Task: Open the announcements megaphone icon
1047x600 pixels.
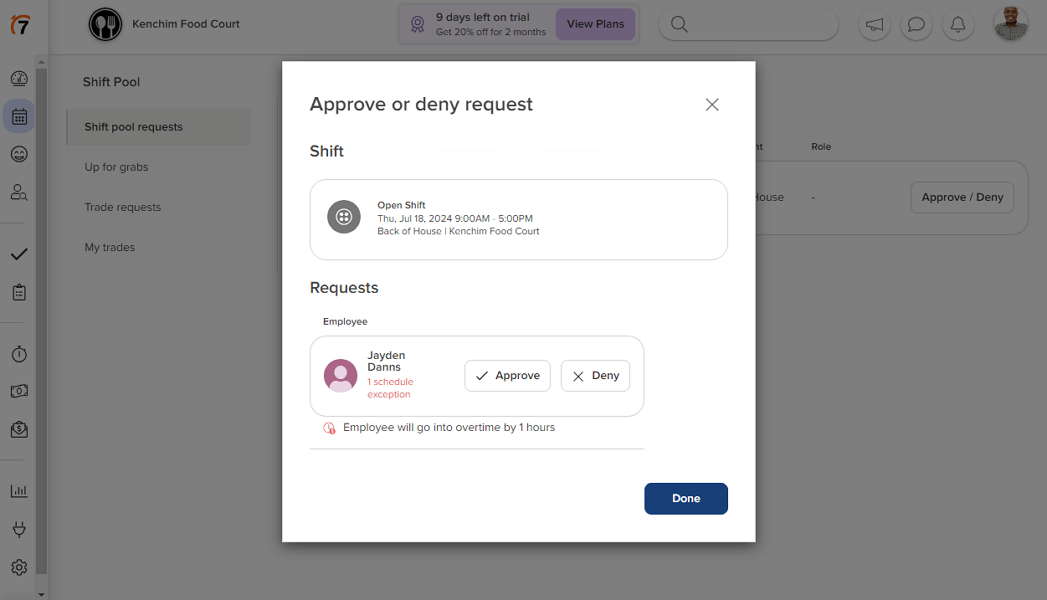Action: (x=874, y=24)
